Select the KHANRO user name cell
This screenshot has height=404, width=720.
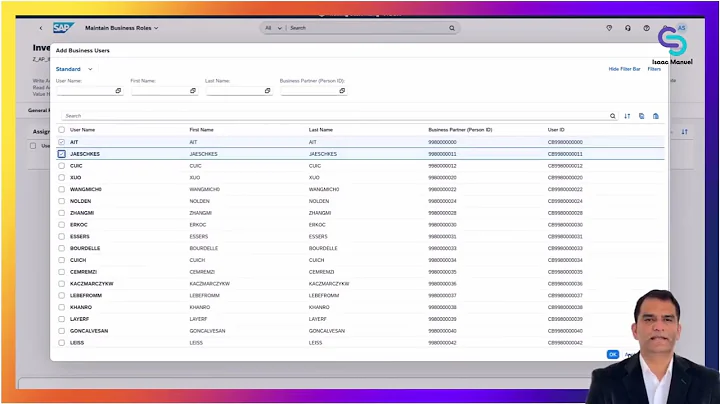coord(81,307)
